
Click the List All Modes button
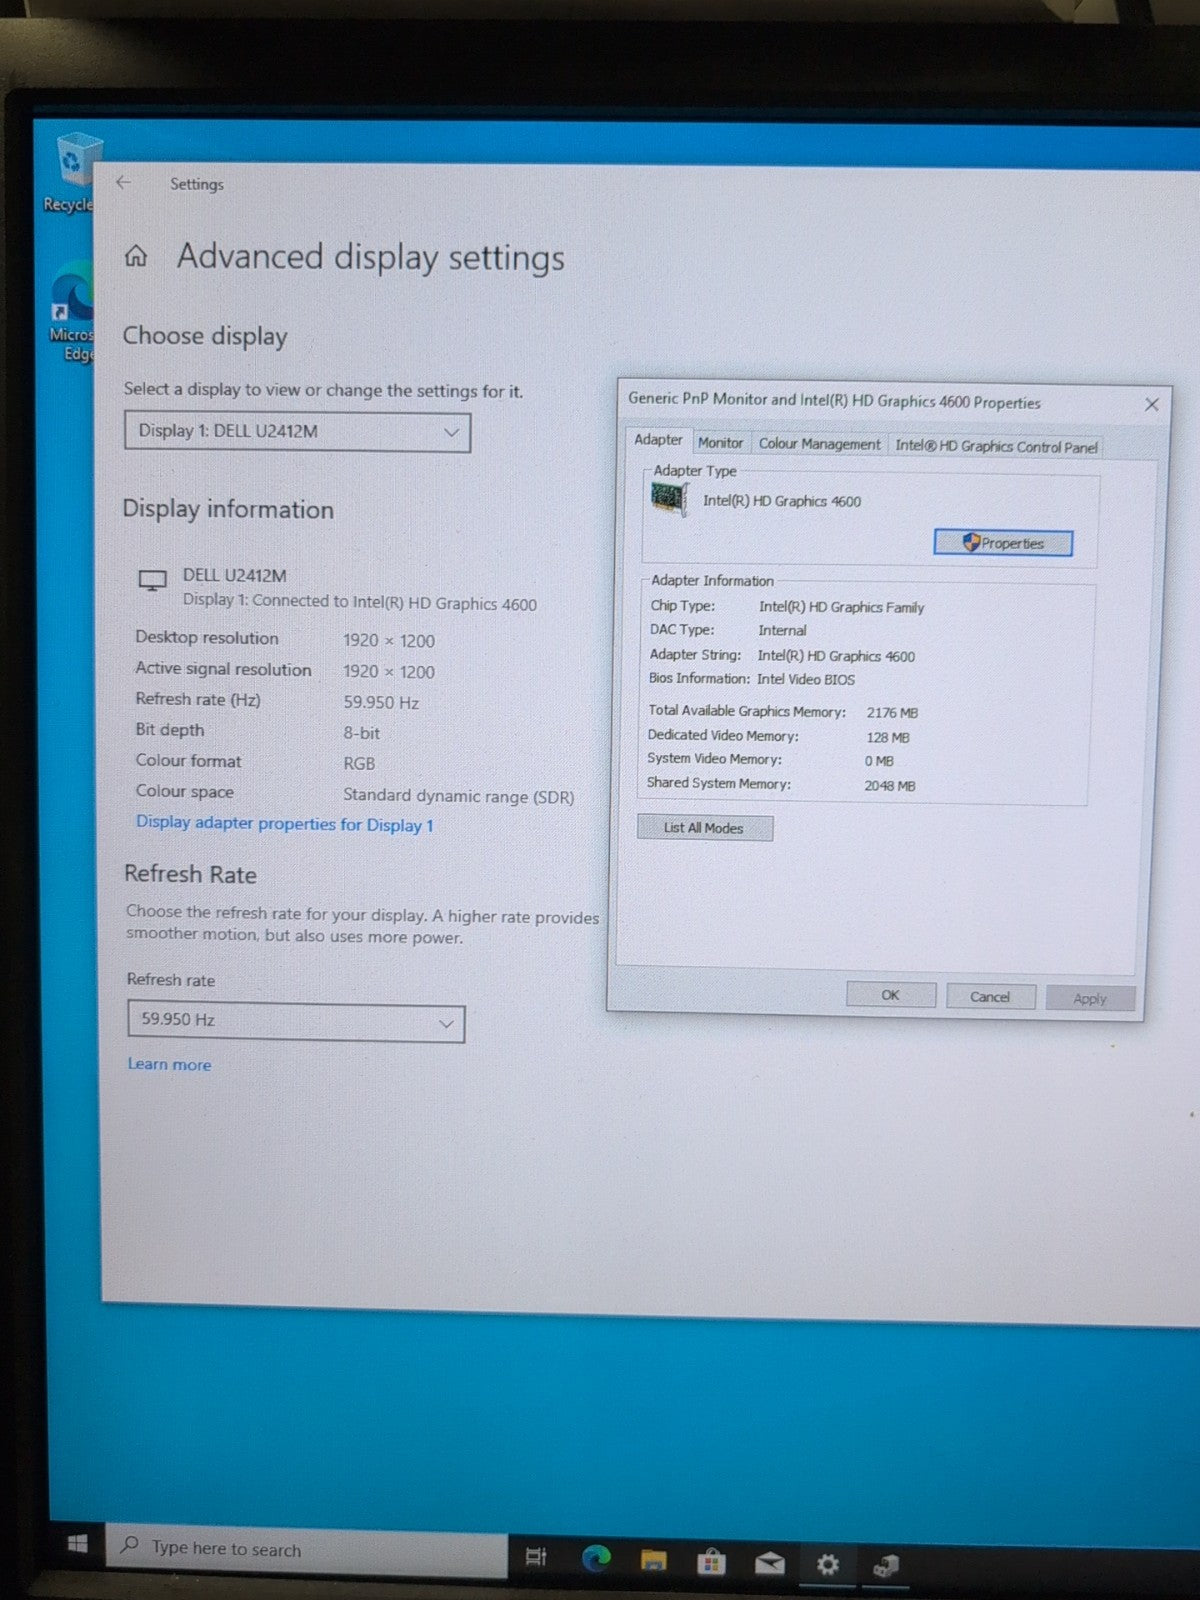coord(705,828)
